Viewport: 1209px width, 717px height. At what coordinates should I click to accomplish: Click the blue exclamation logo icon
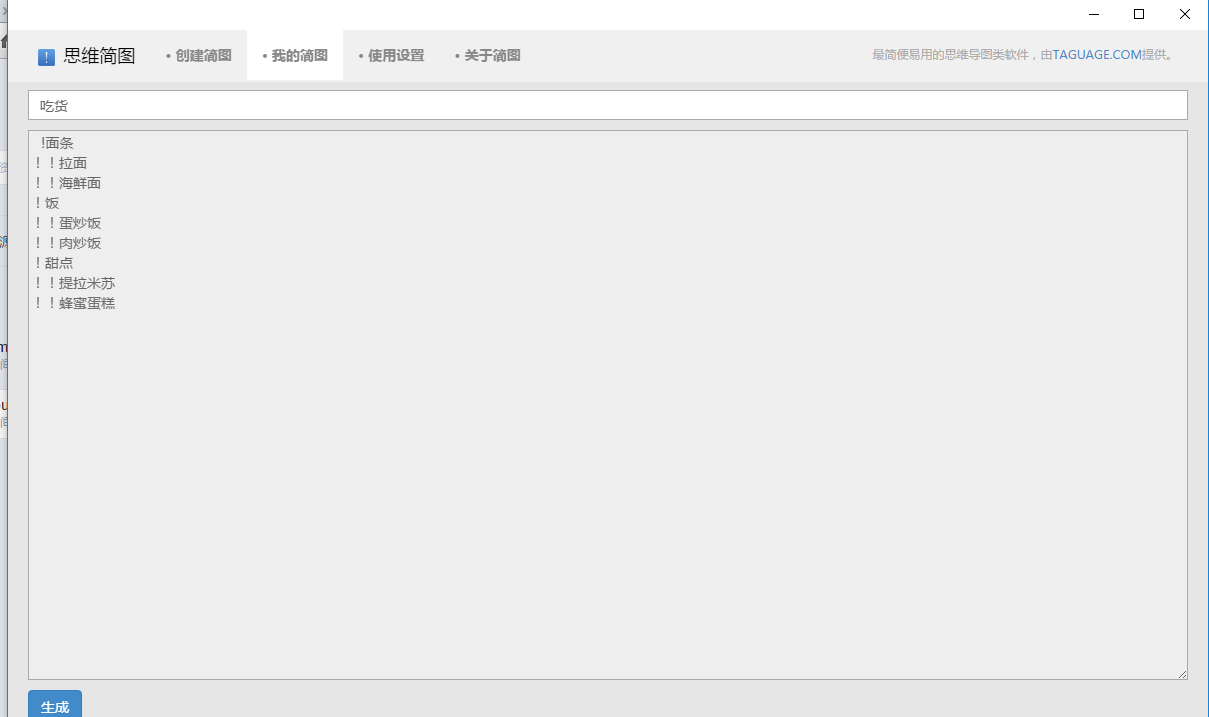pos(46,57)
